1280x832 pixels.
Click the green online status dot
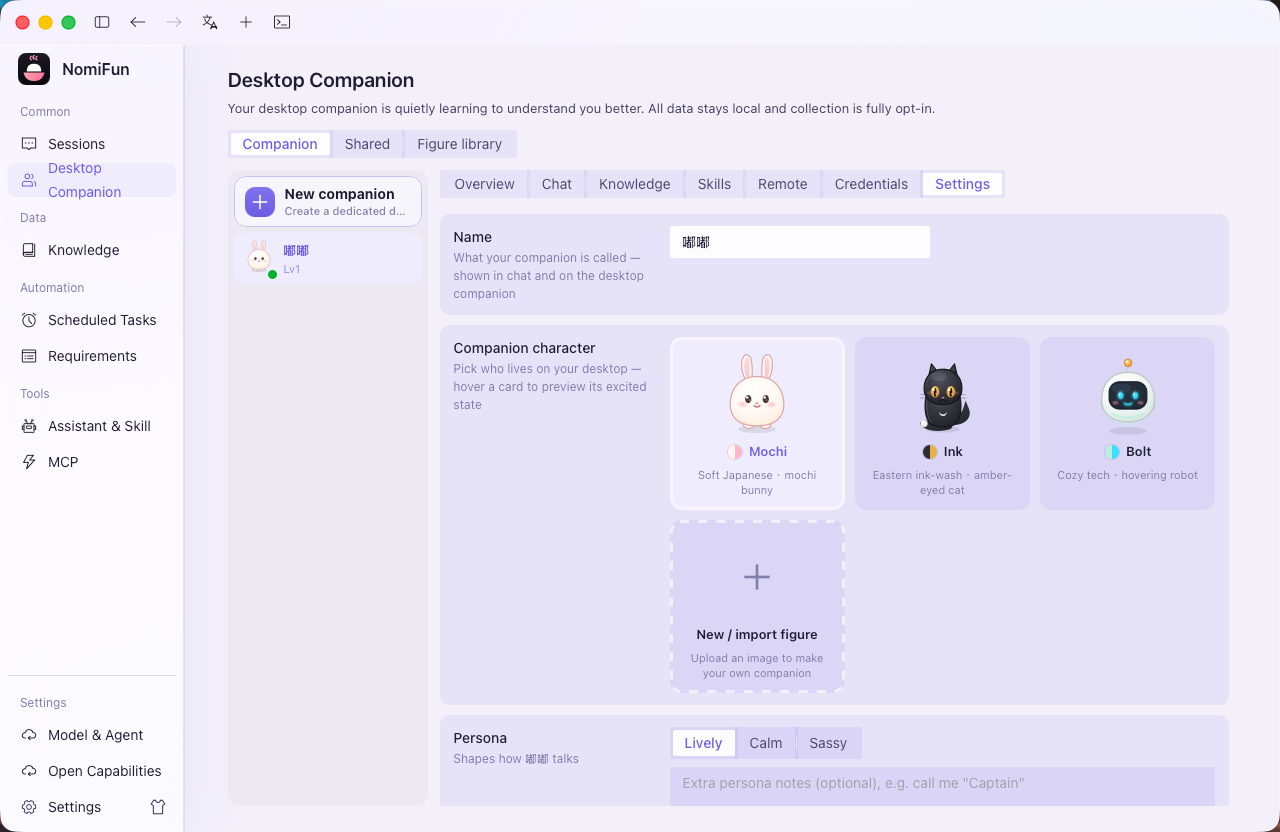(x=272, y=274)
